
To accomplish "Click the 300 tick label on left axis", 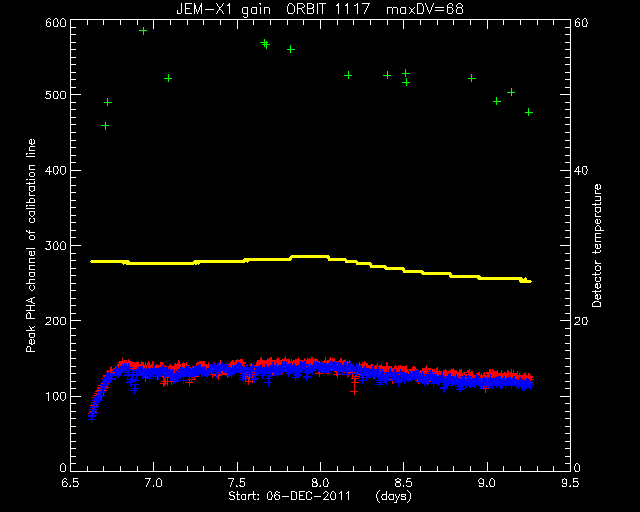I will click(x=56, y=245).
